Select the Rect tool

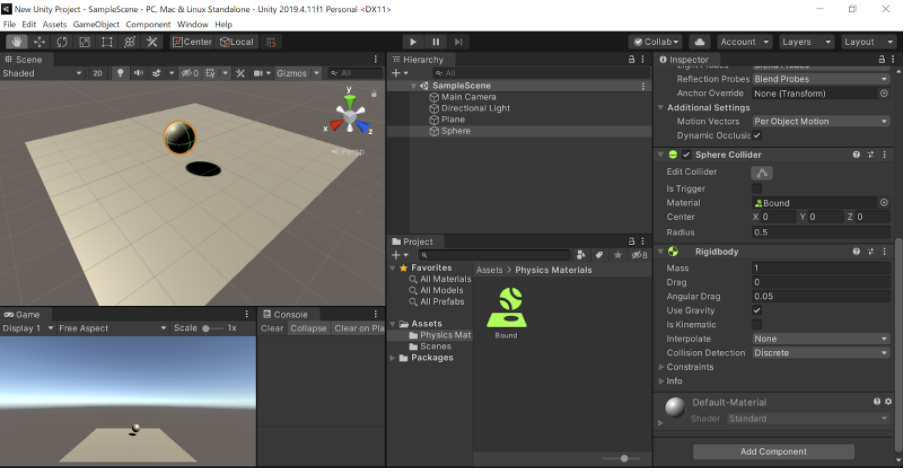[107, 42]
